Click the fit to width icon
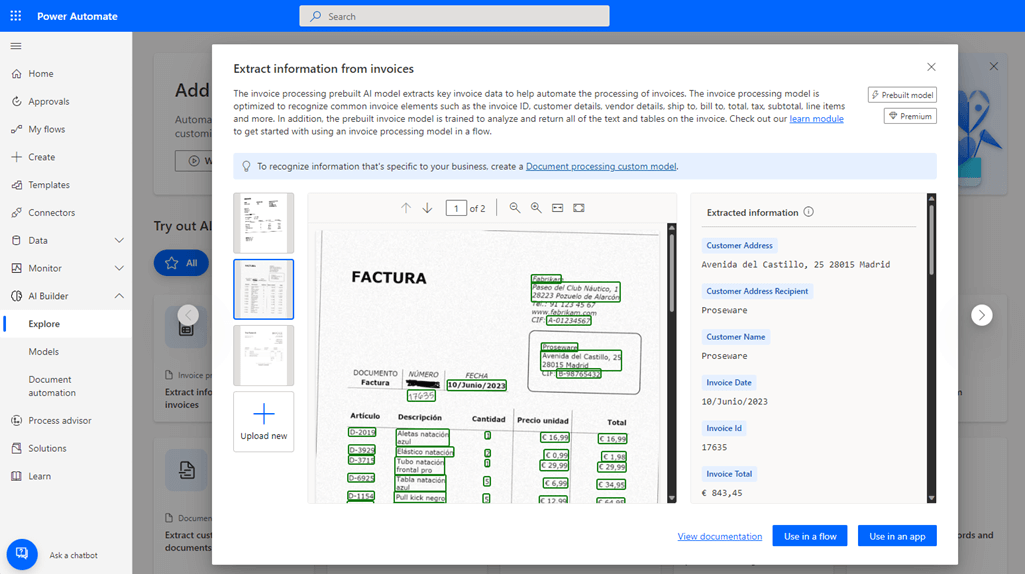The height and width of the screenshot is (574, 1025). (558, 208)
